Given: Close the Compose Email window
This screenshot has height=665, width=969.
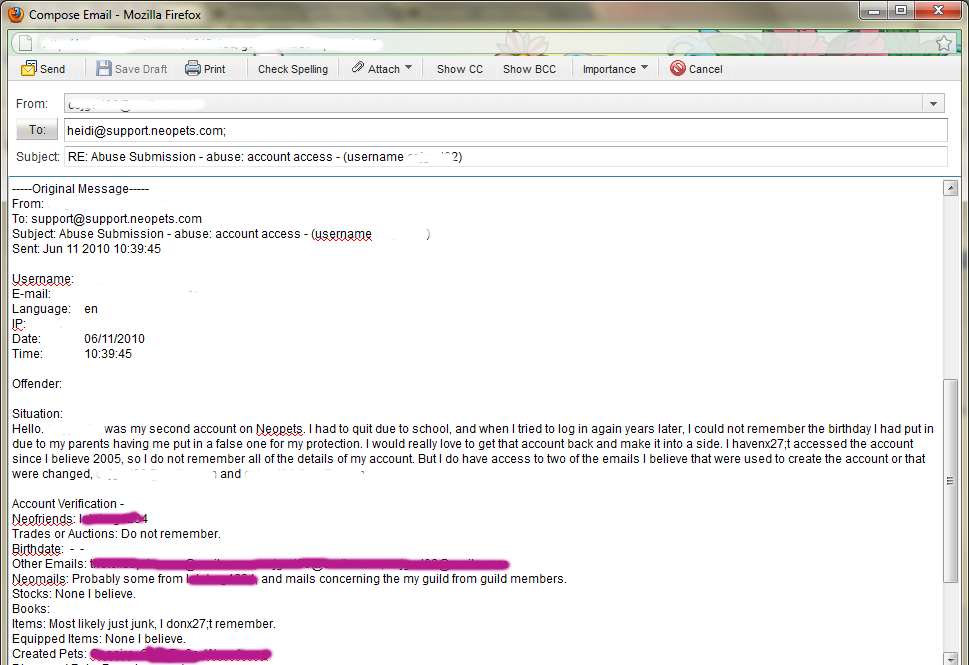Looking at the screenshot, I should (x=938, y=11).
